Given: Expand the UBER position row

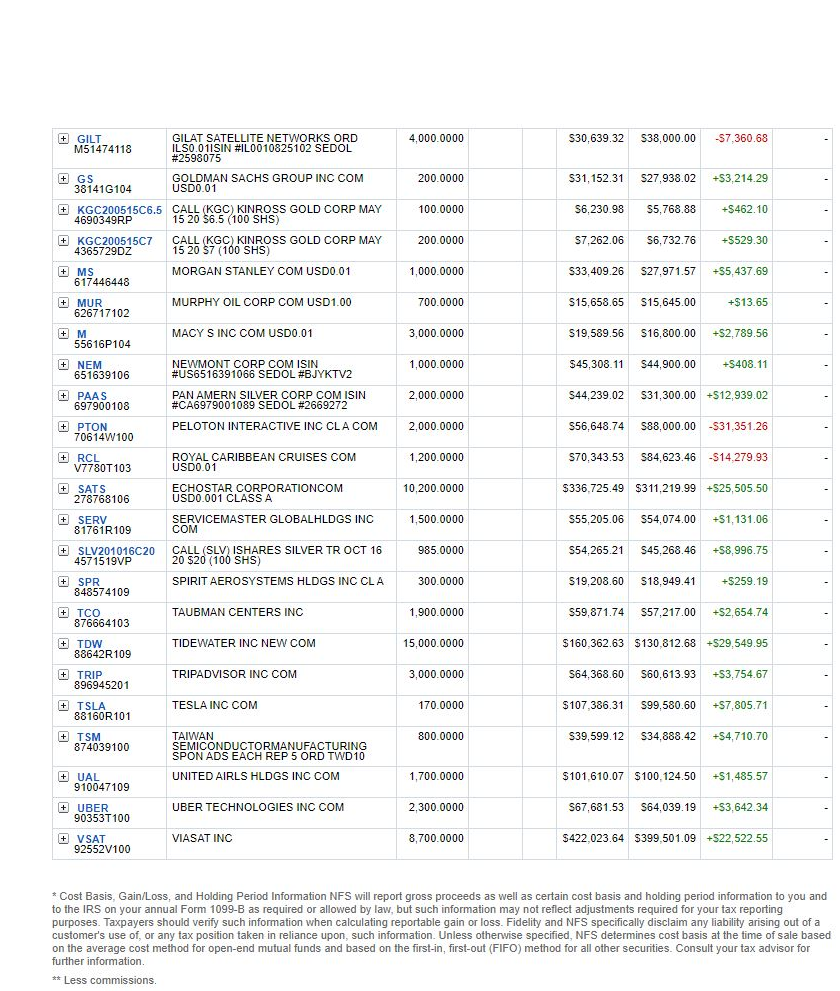Looking at the screenshot, I should coord(63,807).
